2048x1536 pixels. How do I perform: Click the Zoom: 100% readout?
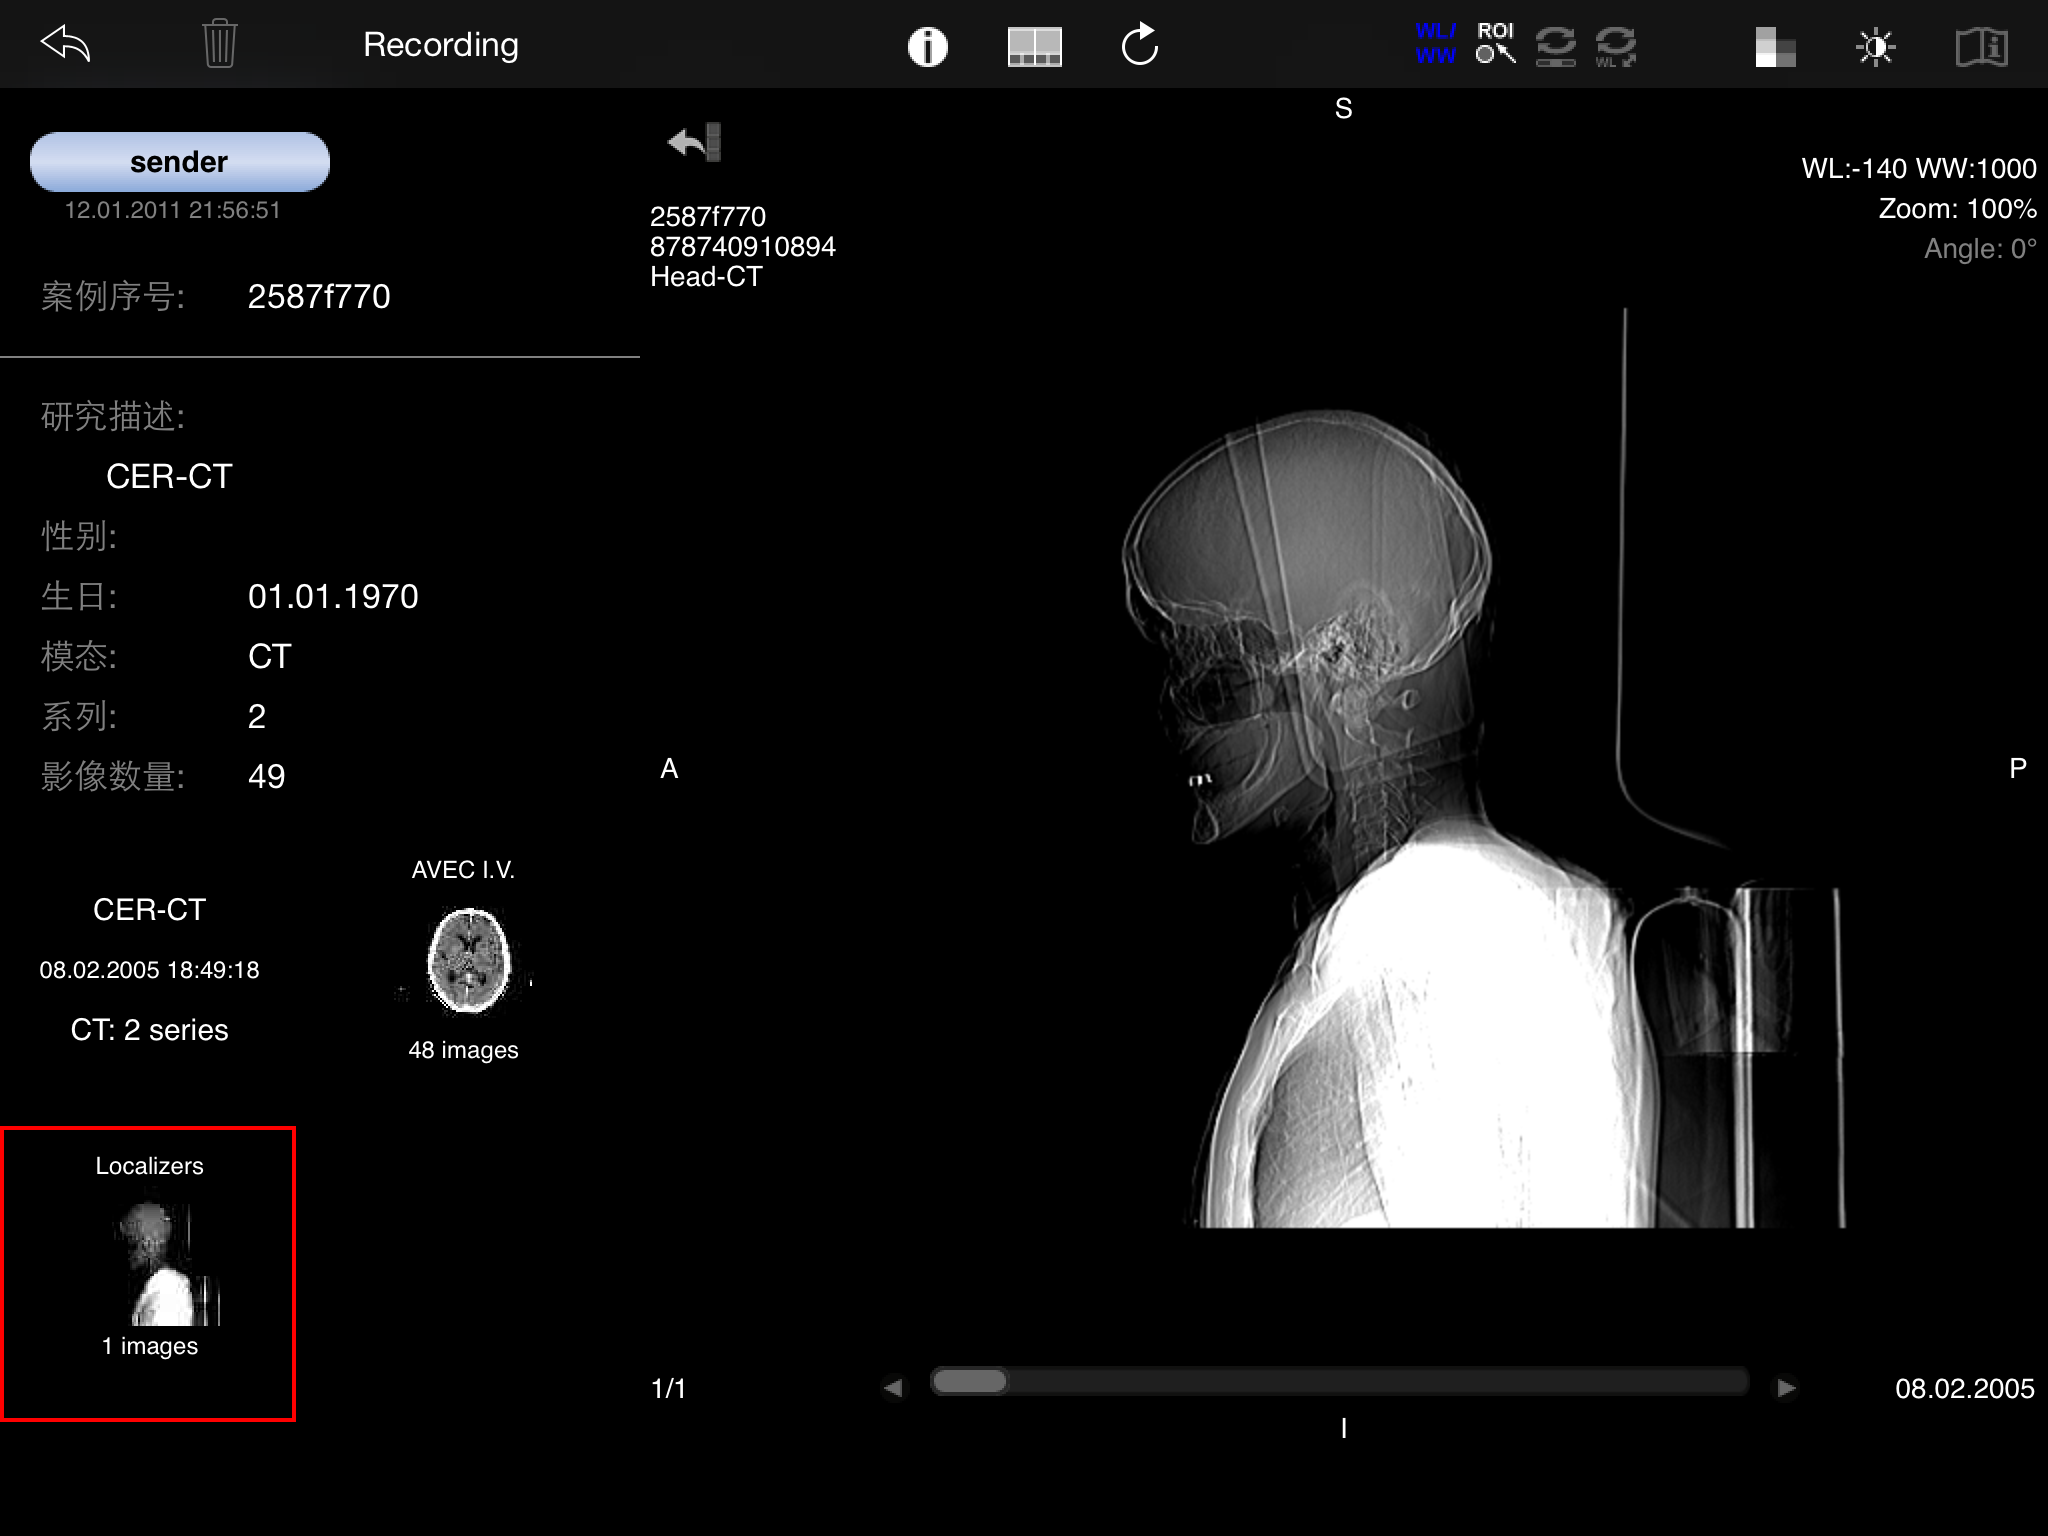pyautogui.click(x=1957, y=208)
